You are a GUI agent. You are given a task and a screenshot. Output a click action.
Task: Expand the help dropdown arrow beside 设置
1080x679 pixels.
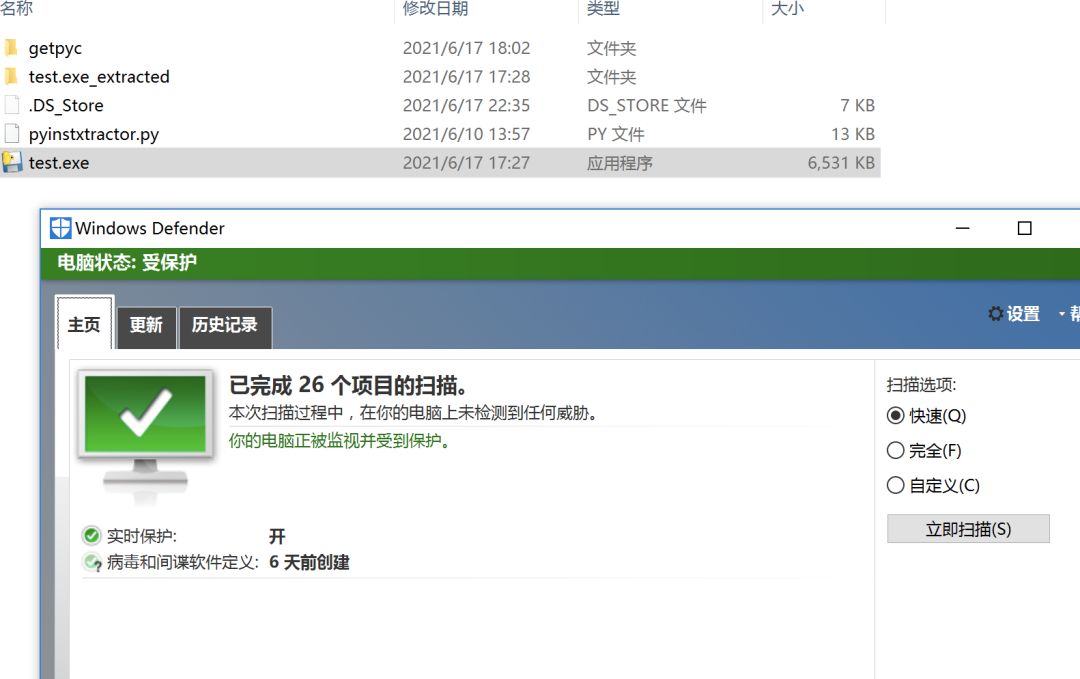(1061, 314)
